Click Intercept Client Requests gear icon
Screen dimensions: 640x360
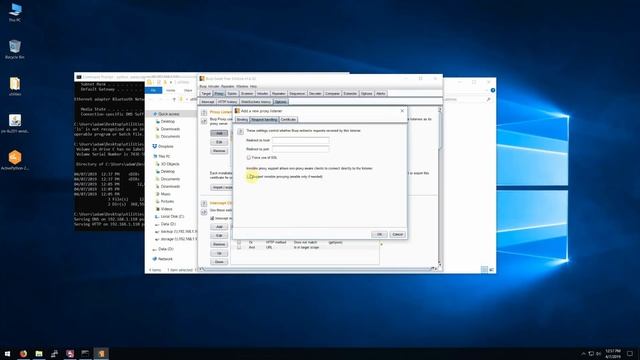tap(204, 212)
